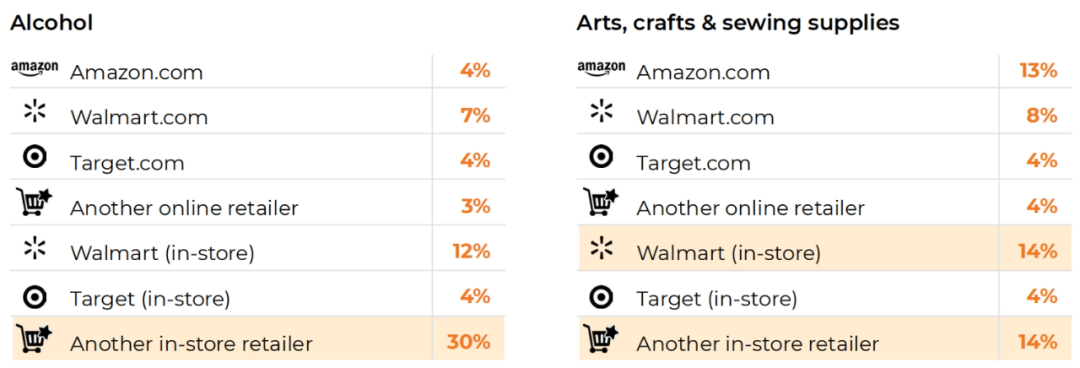Click the 12% value for Walmart (in-store)
1080x368 pixels.
tap(471, 252)
